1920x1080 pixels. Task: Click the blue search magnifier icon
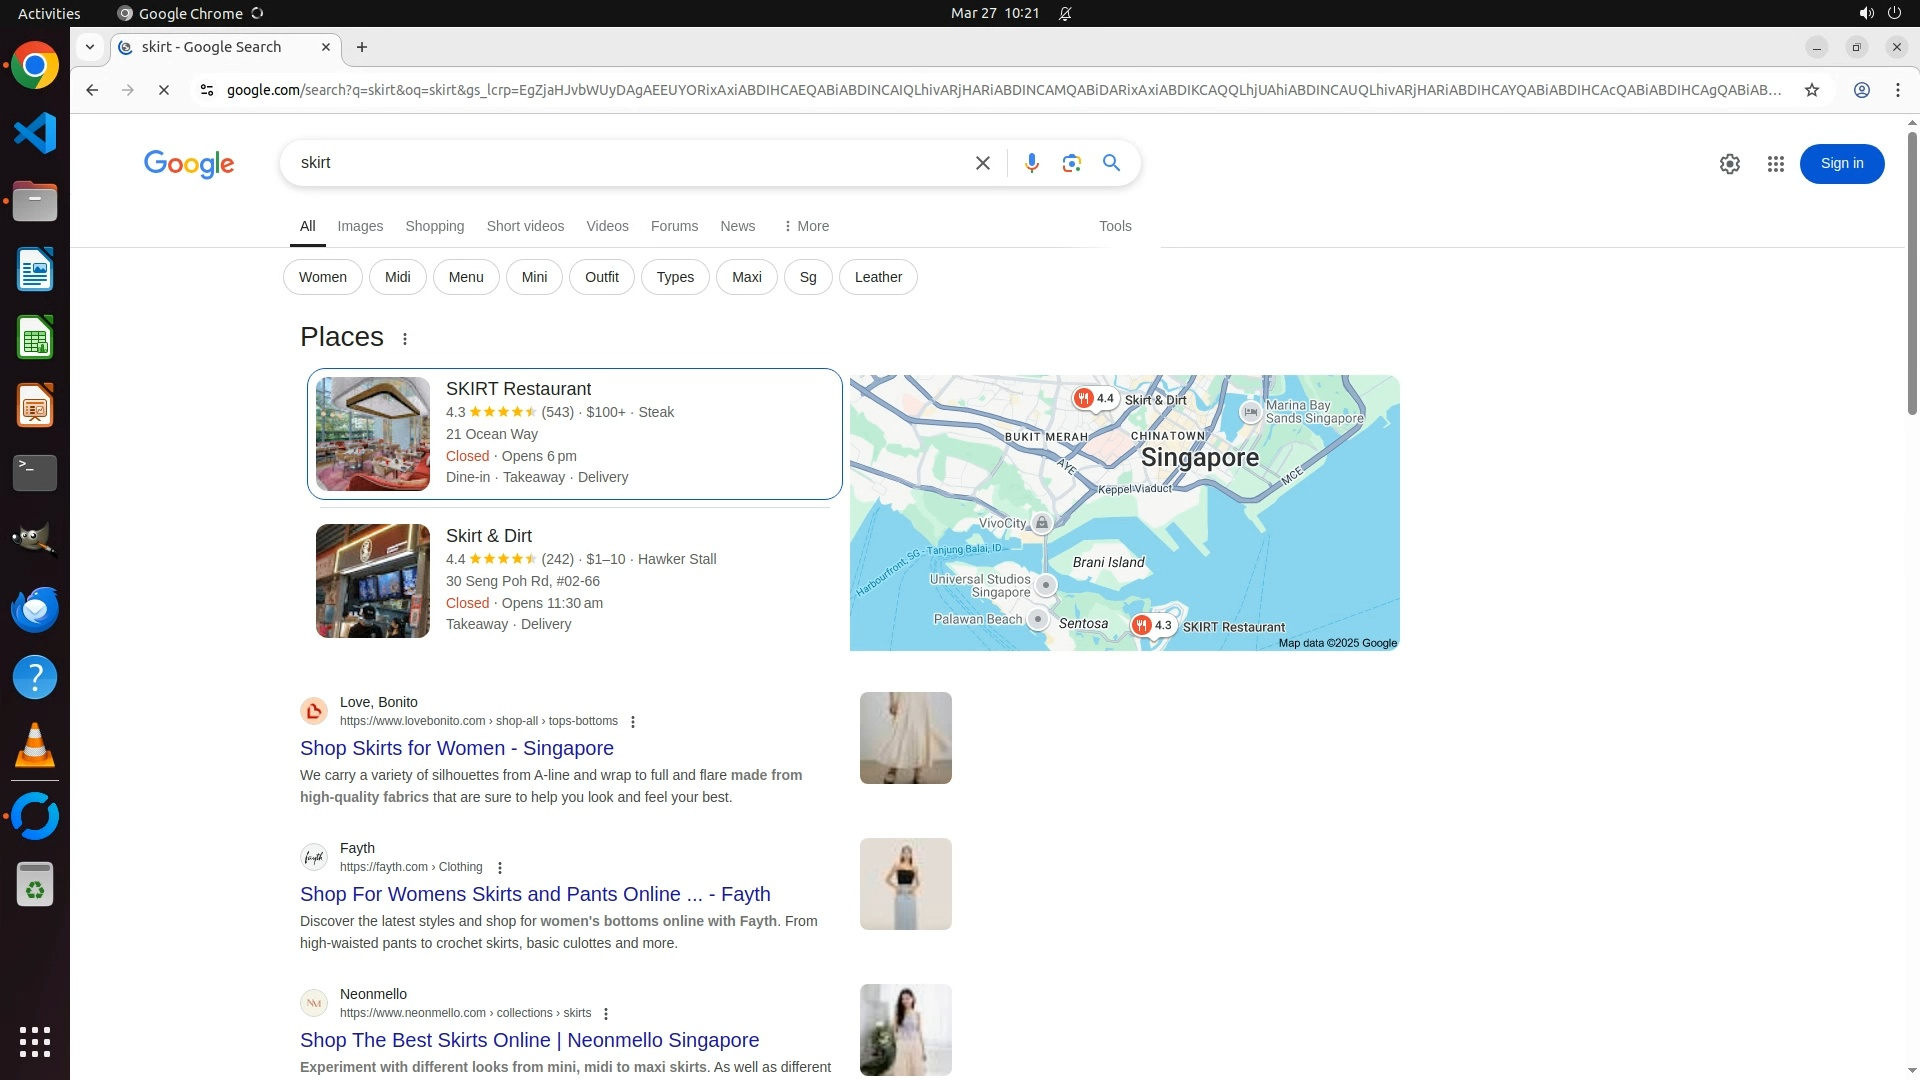1111,163
